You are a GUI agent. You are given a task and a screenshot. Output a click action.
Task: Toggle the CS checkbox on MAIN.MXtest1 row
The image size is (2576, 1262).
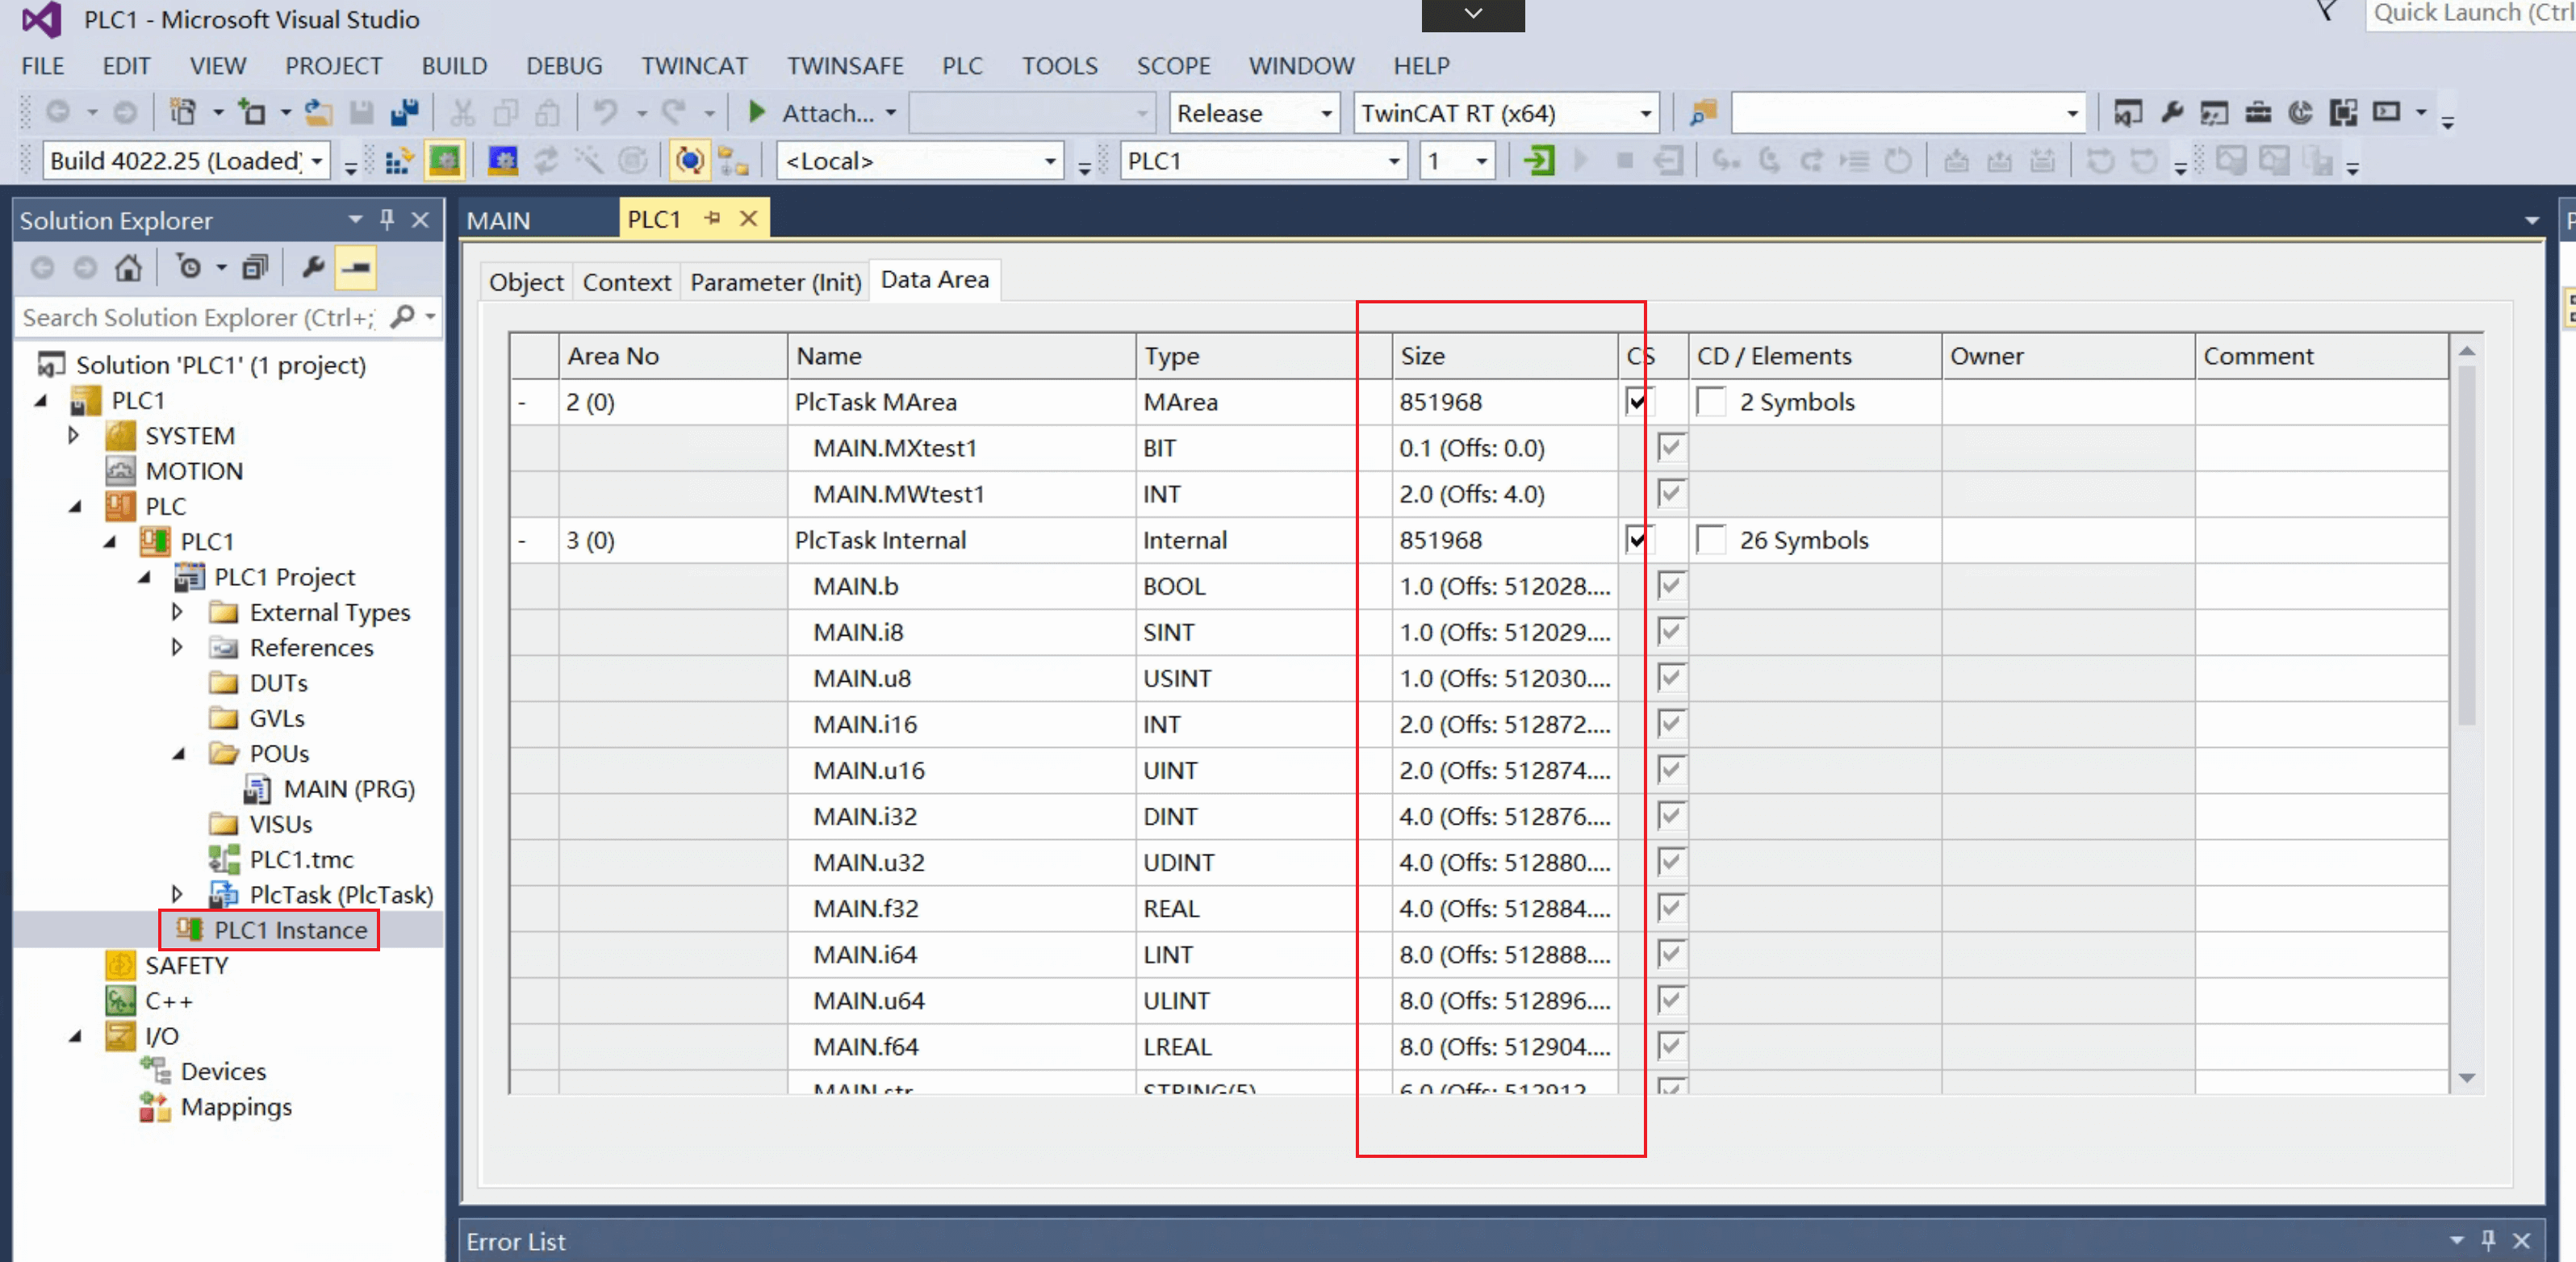pos(1669,448)
